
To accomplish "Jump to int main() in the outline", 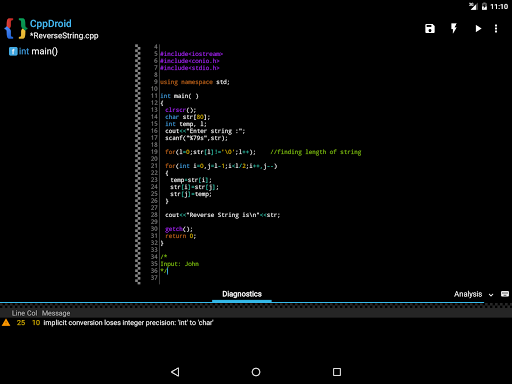I will tap(38, 51).
